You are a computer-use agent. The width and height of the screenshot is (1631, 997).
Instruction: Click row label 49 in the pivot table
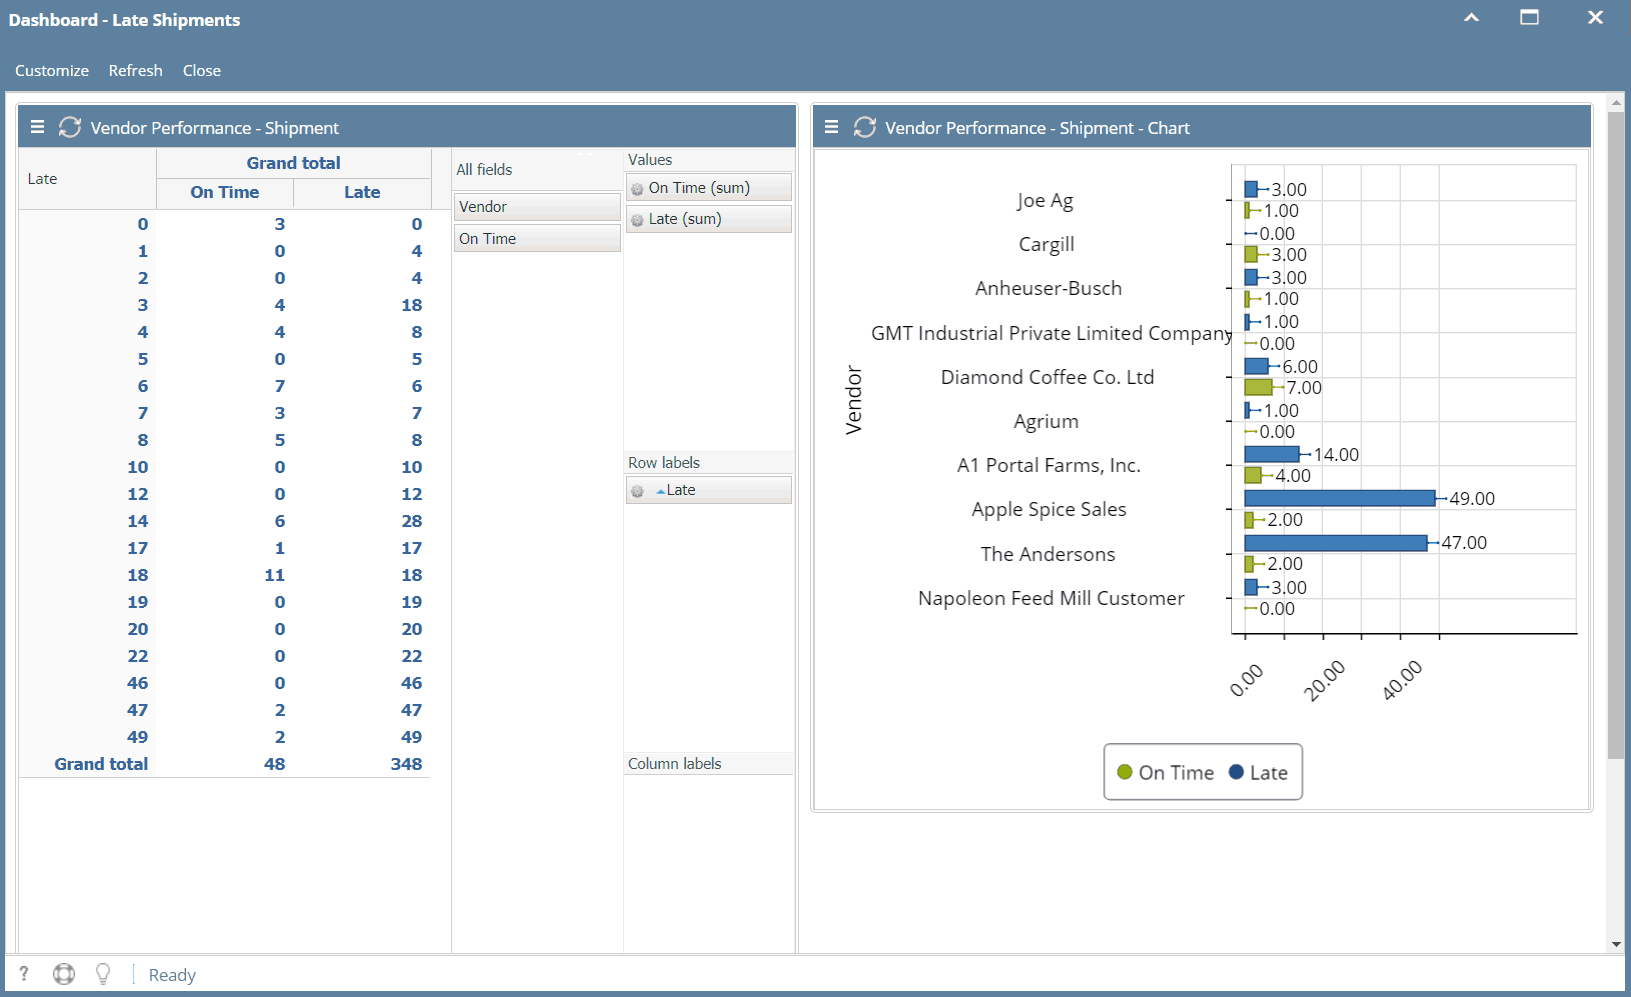click(138, 737)
